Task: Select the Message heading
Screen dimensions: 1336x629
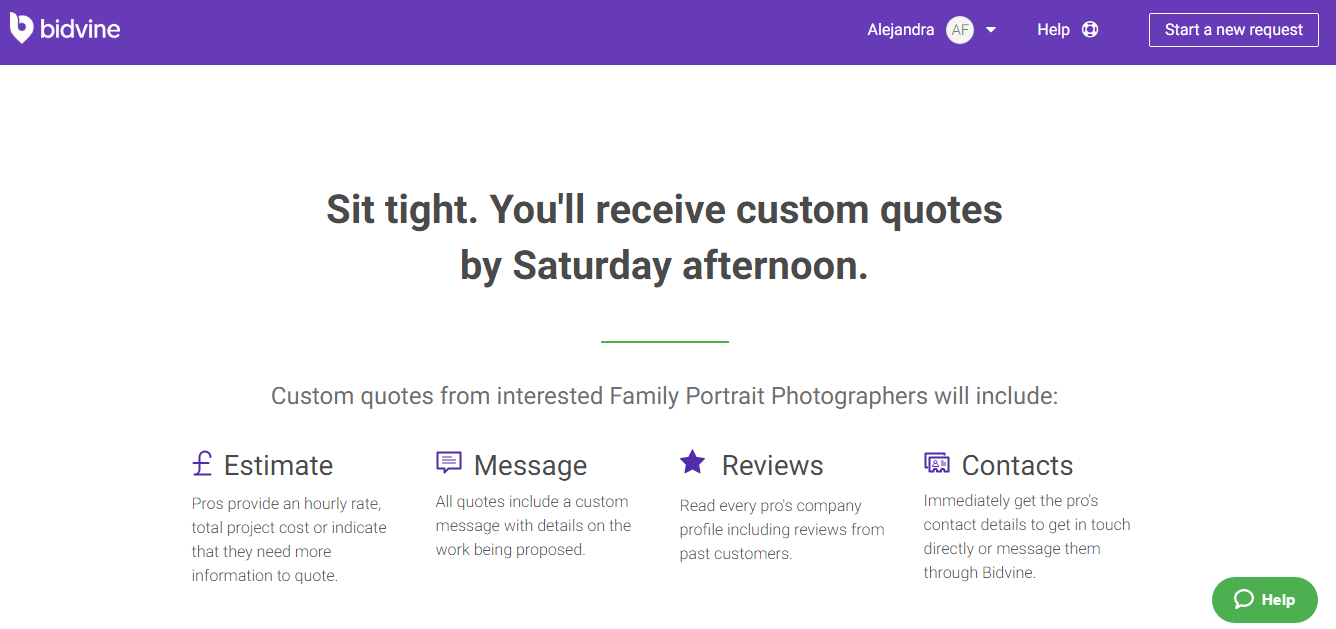Action: tap(530, 466)
